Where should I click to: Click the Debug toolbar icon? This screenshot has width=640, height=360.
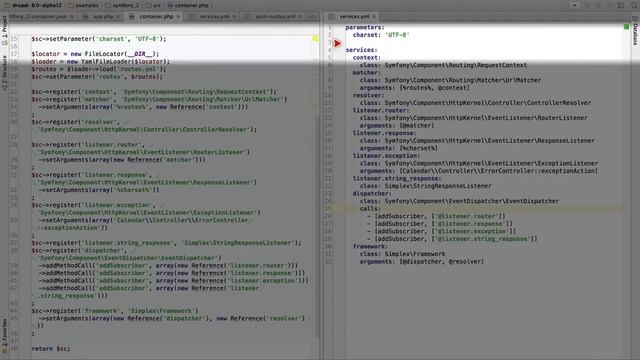click(x=598, y=5)
